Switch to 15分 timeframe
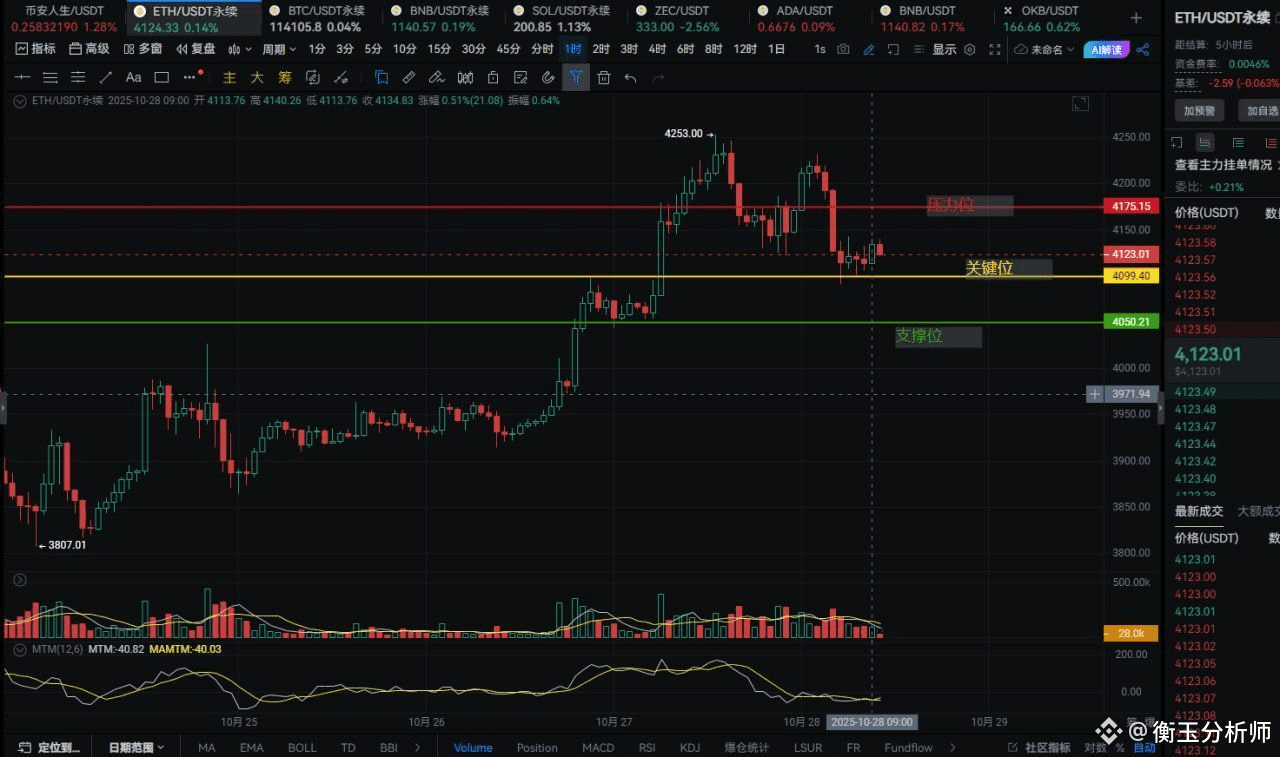Screen dimensions: 1280x757 [439, 49]
